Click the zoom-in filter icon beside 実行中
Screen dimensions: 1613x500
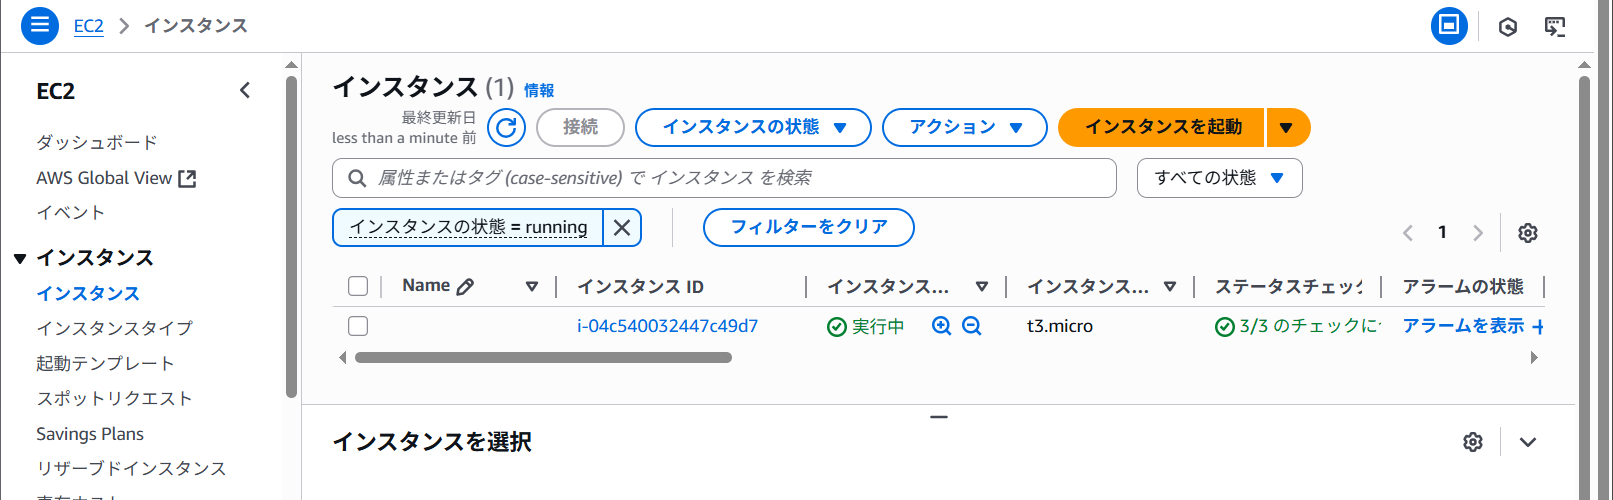click(941, 326)
